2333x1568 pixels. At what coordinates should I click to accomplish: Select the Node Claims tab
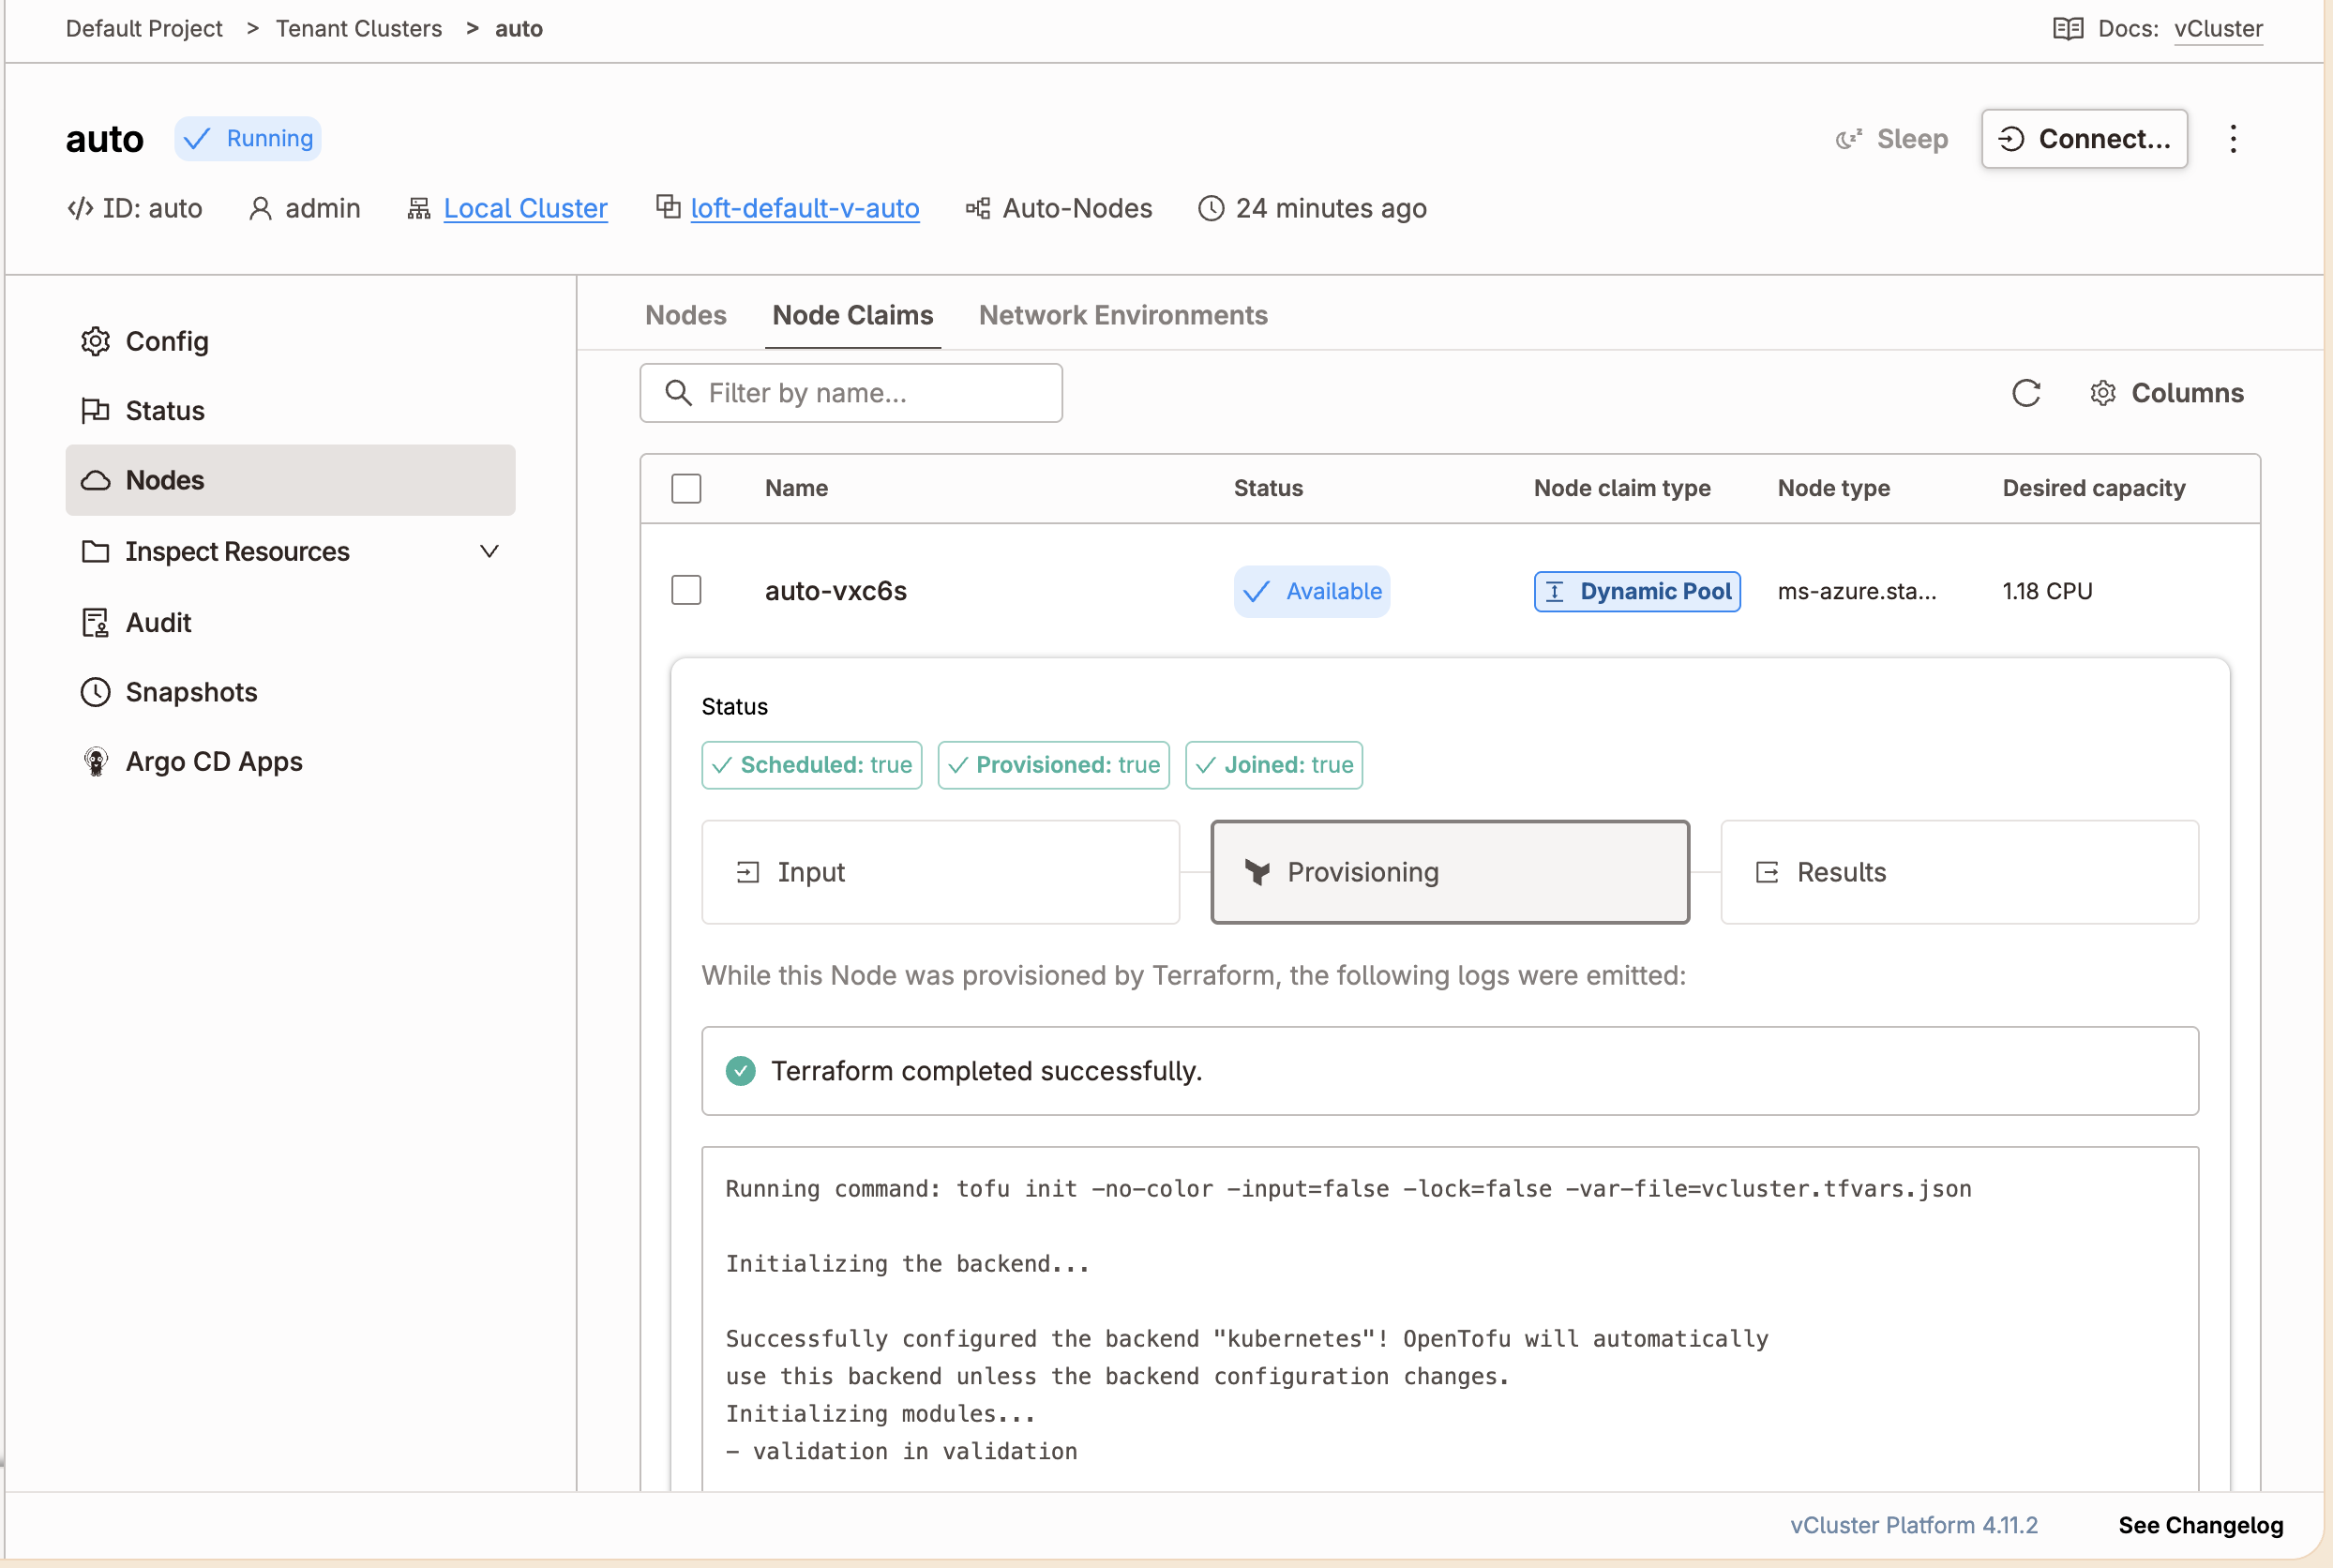click(852, 315)
